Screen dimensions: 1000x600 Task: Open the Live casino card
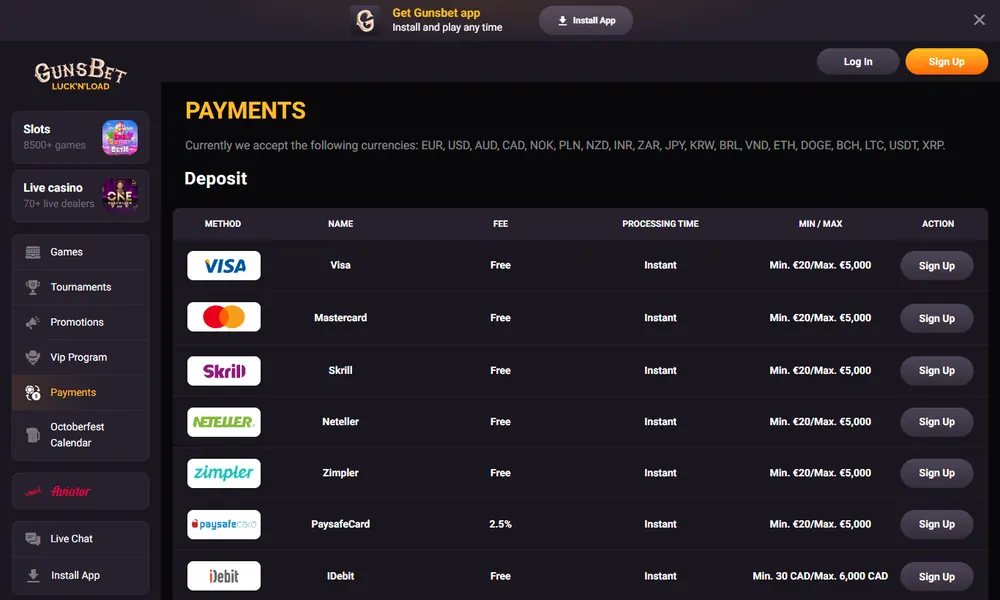click(80, 196)
